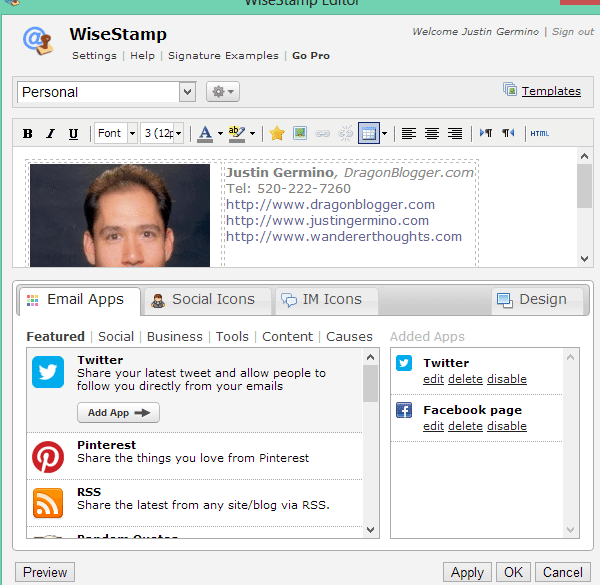
Task: Toggle italic formatting in editor toolbar
Action: point(50,134)
